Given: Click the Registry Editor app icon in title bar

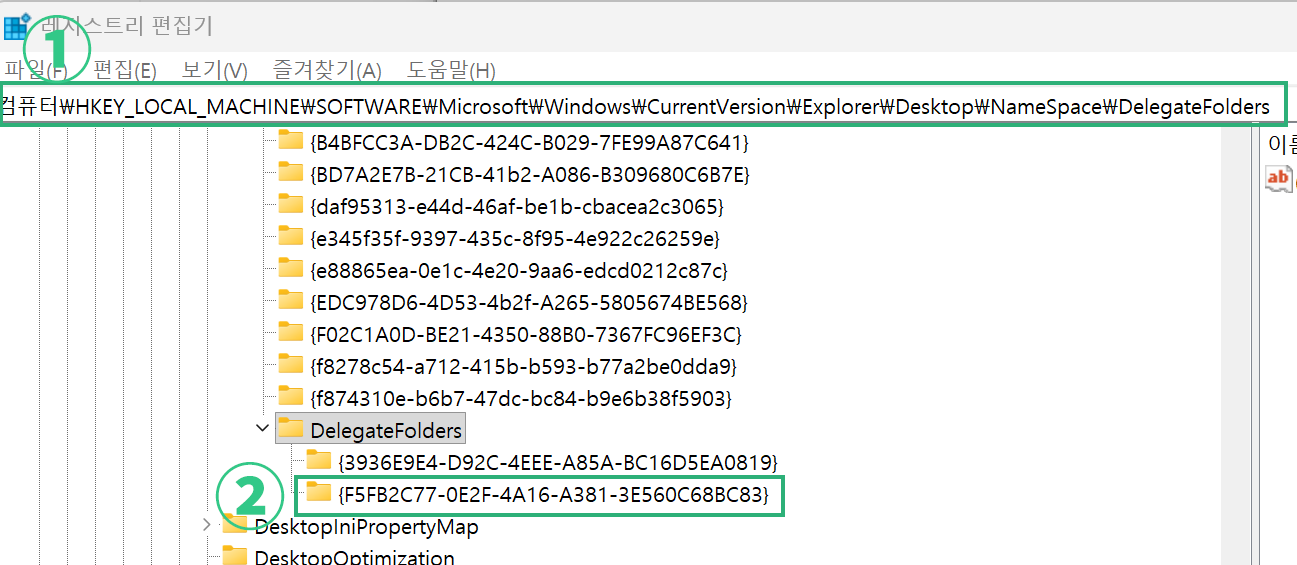Looking at the screenshot, I should [16, 26].
